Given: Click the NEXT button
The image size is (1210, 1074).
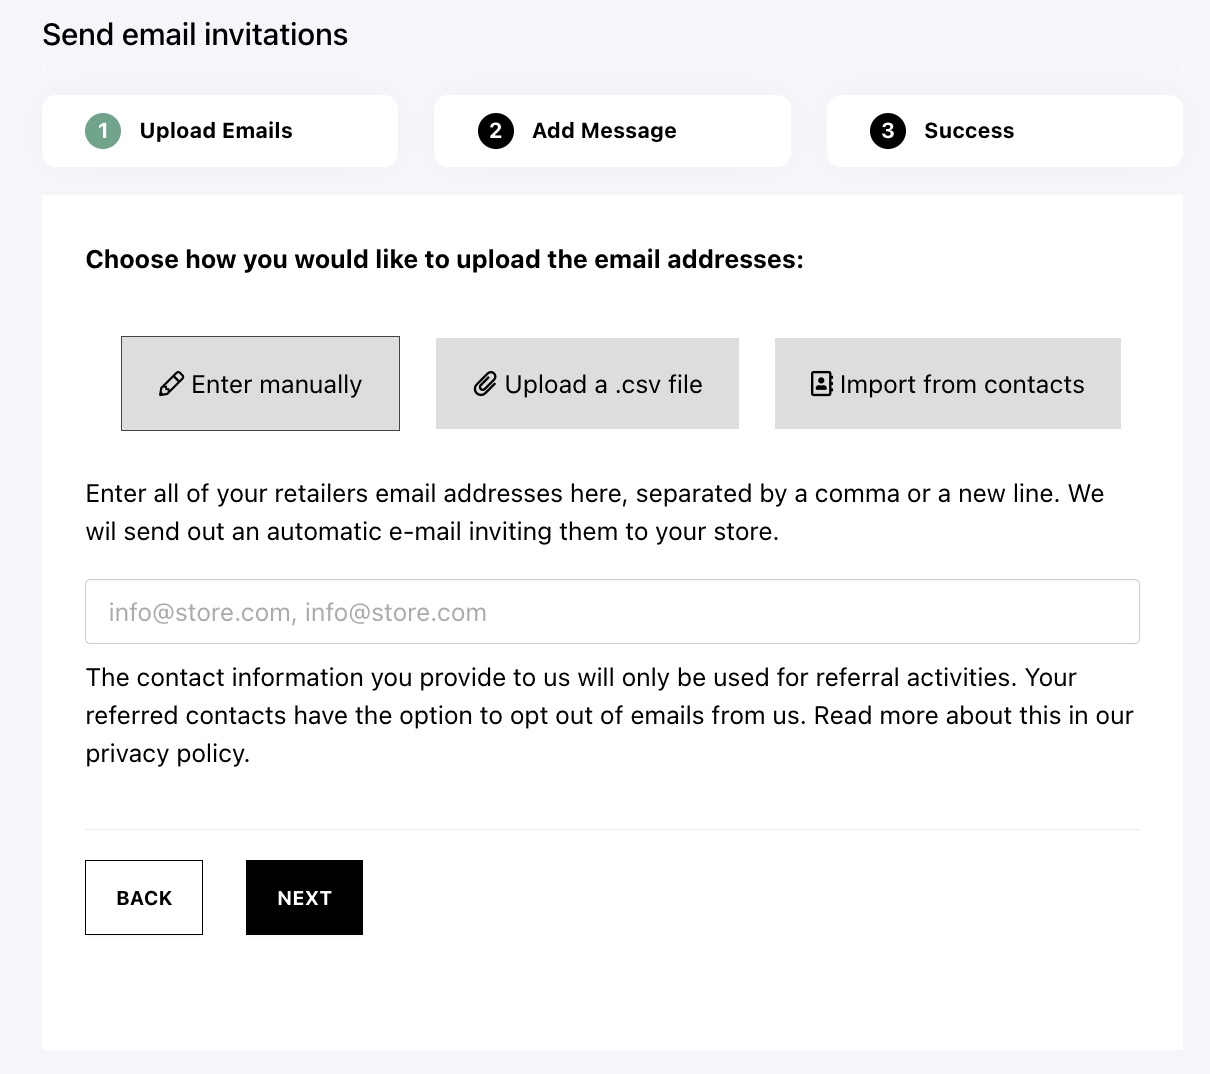Looking at the screenshot, I should pos(304,898).
